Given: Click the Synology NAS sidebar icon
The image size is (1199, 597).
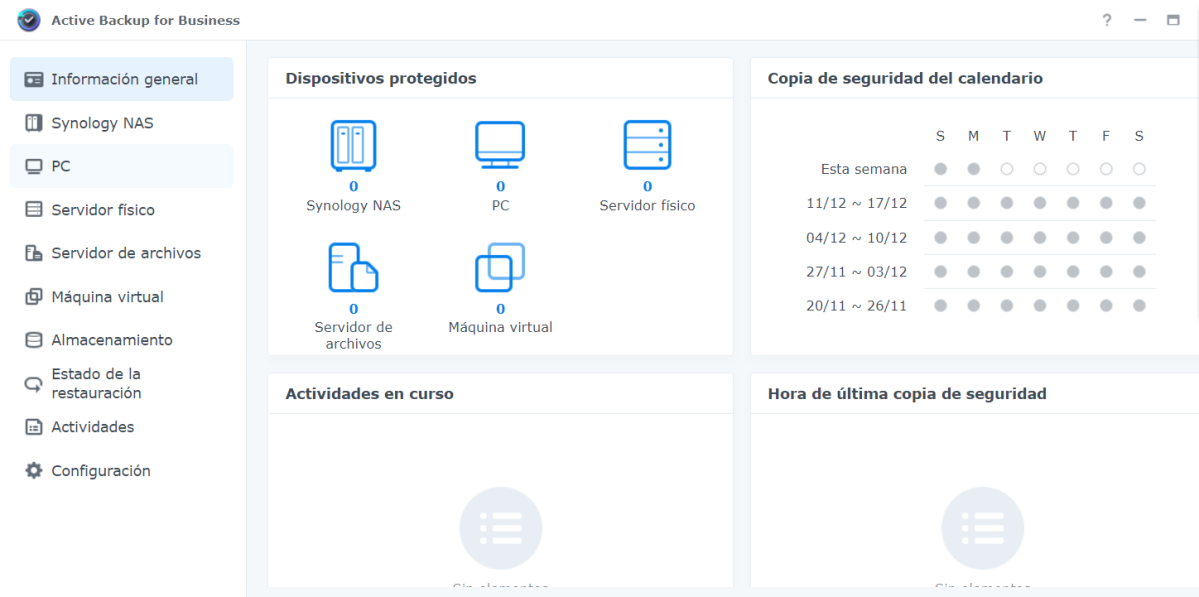Looking at the screenshot, I should click(34, 123).
